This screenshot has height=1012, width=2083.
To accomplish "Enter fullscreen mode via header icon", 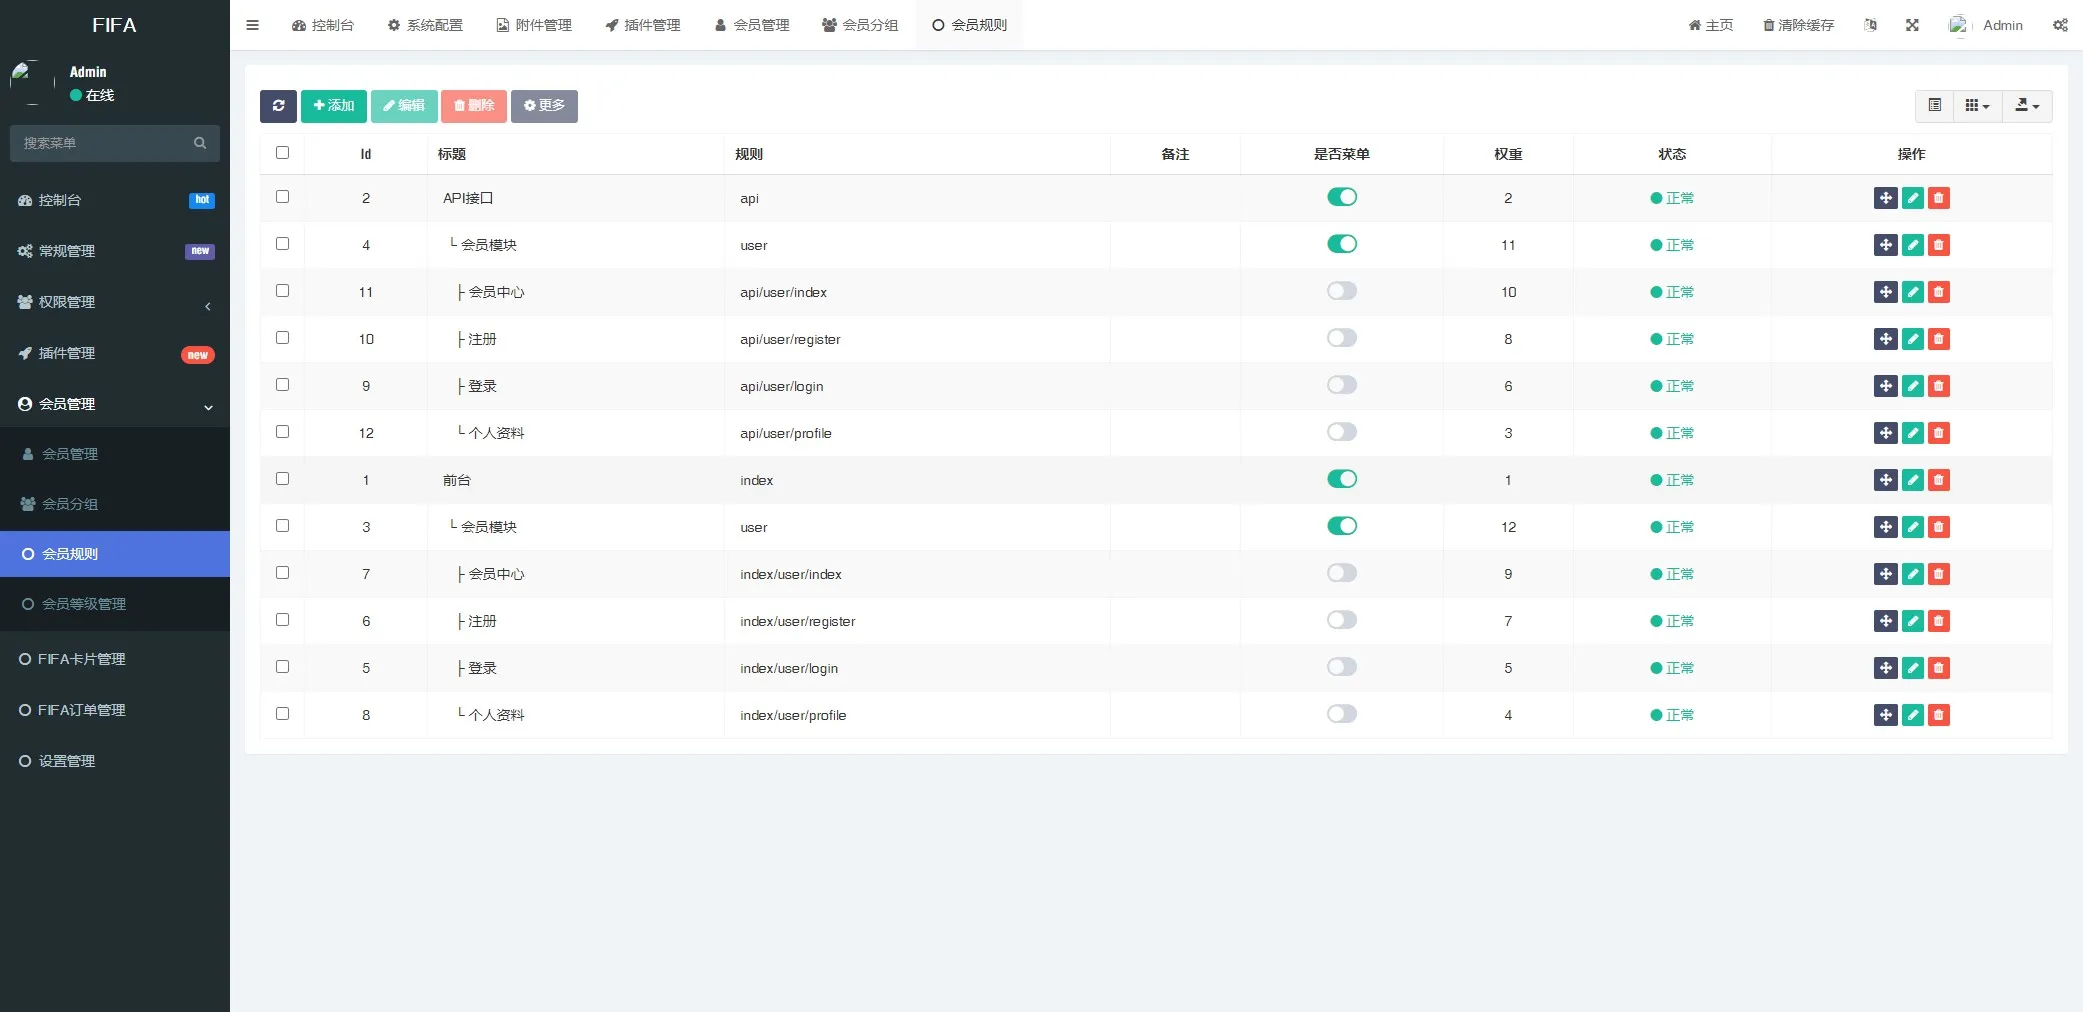I will 1912,25.
